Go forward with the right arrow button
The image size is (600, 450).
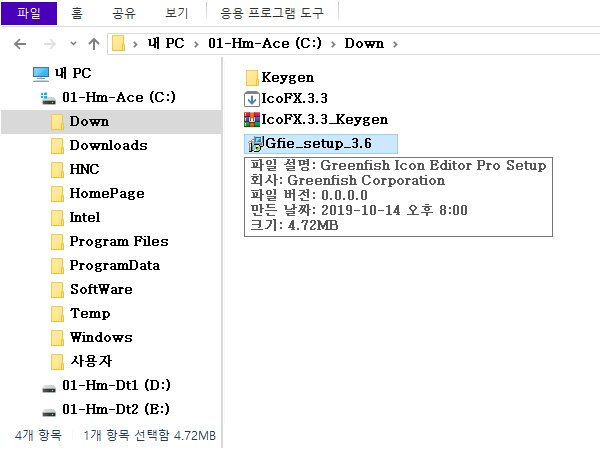pyautogui.click(x=50, y=44)
